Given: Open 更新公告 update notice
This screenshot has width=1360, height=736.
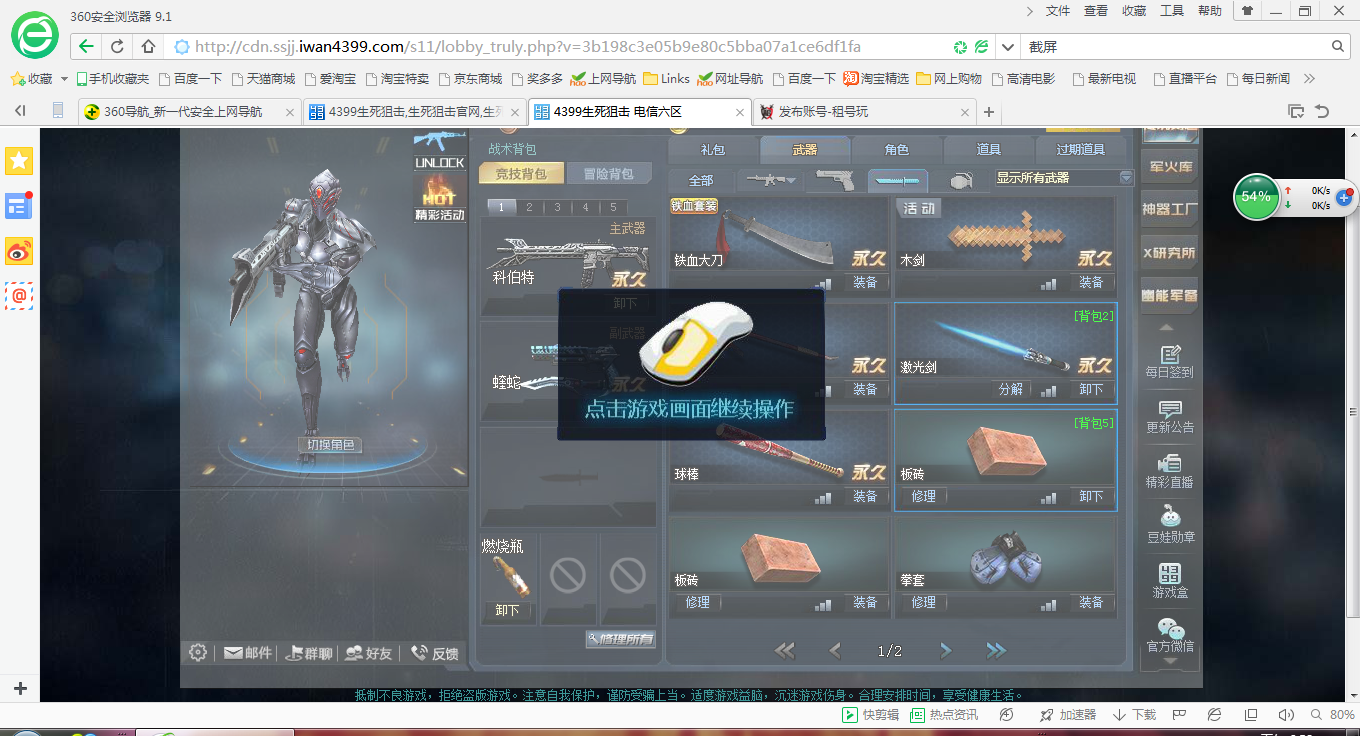Looking at the screenshot, I should (1169, 416).
